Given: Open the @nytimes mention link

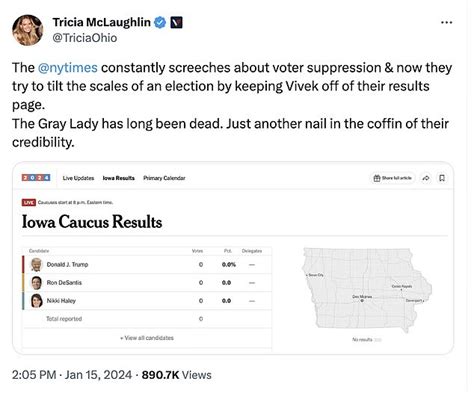Looking at the screenshot, I should [68, 68].
